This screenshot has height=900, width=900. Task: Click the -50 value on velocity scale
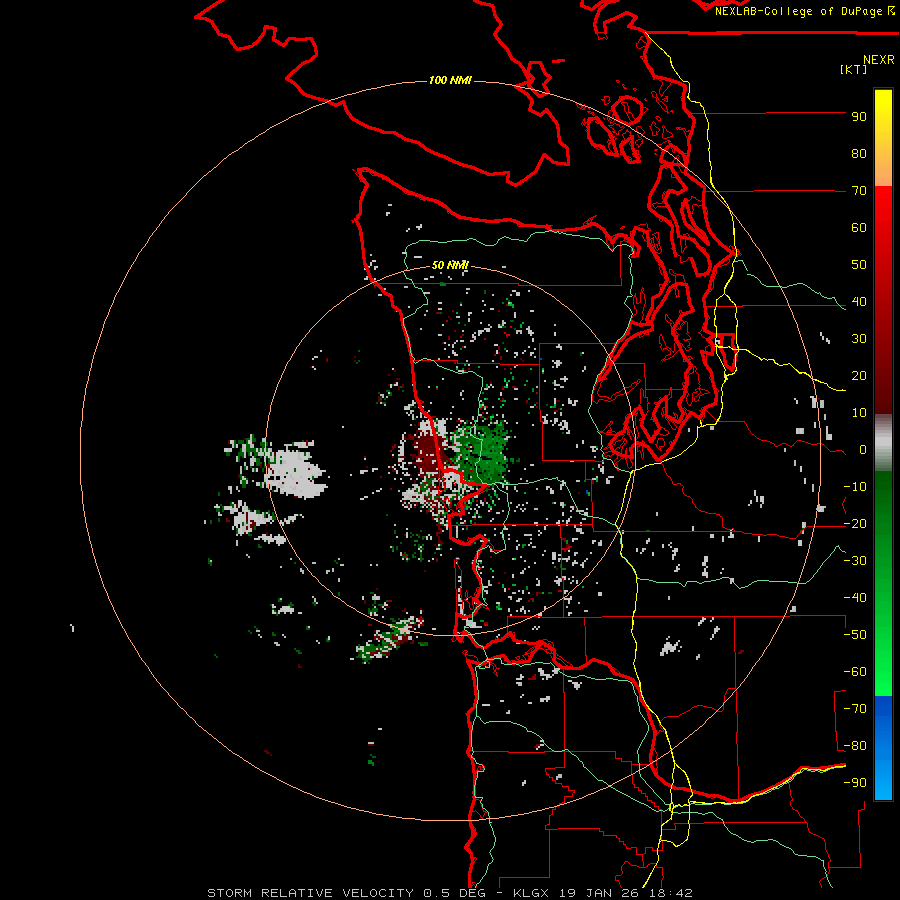tap(855, 635)
